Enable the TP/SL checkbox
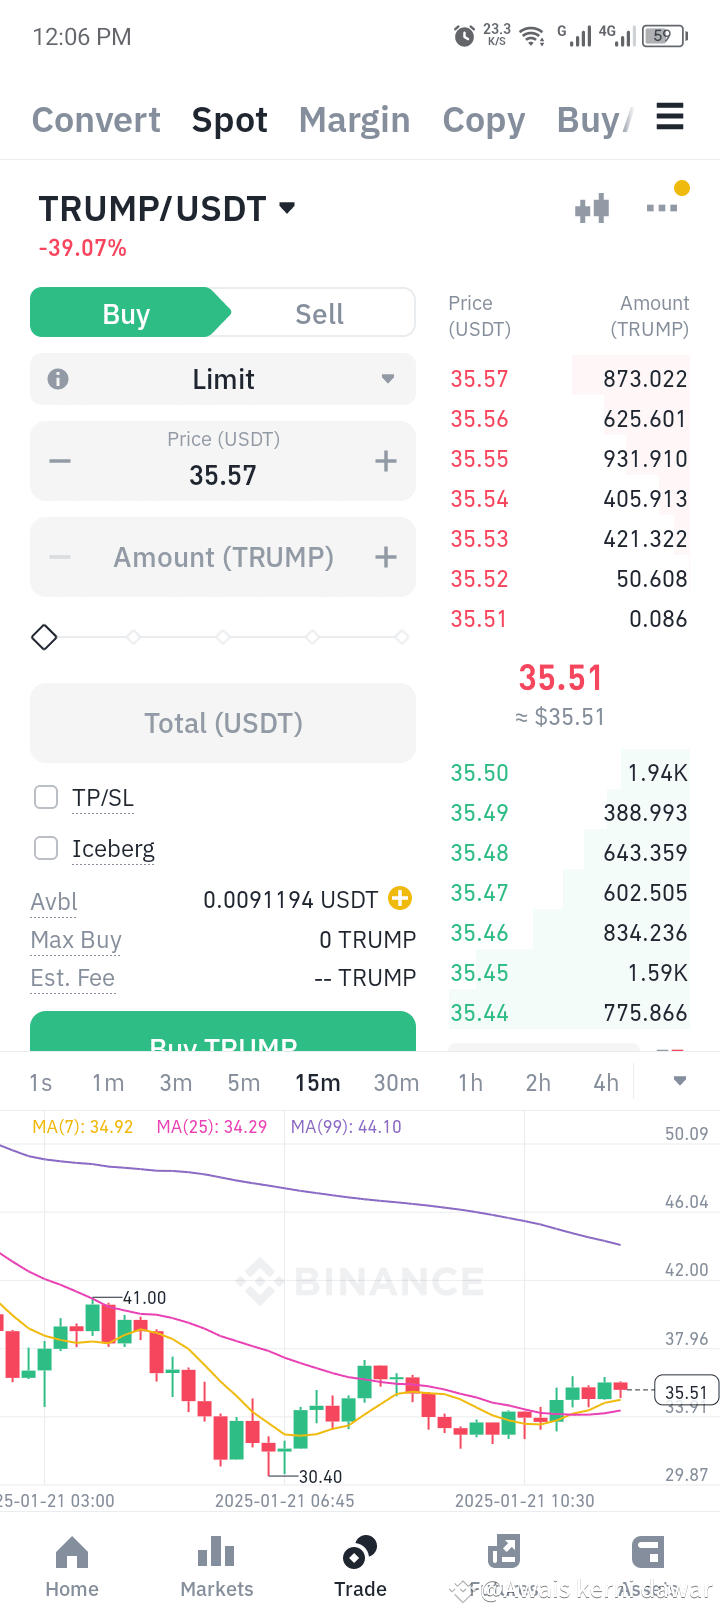 (46, 797)
